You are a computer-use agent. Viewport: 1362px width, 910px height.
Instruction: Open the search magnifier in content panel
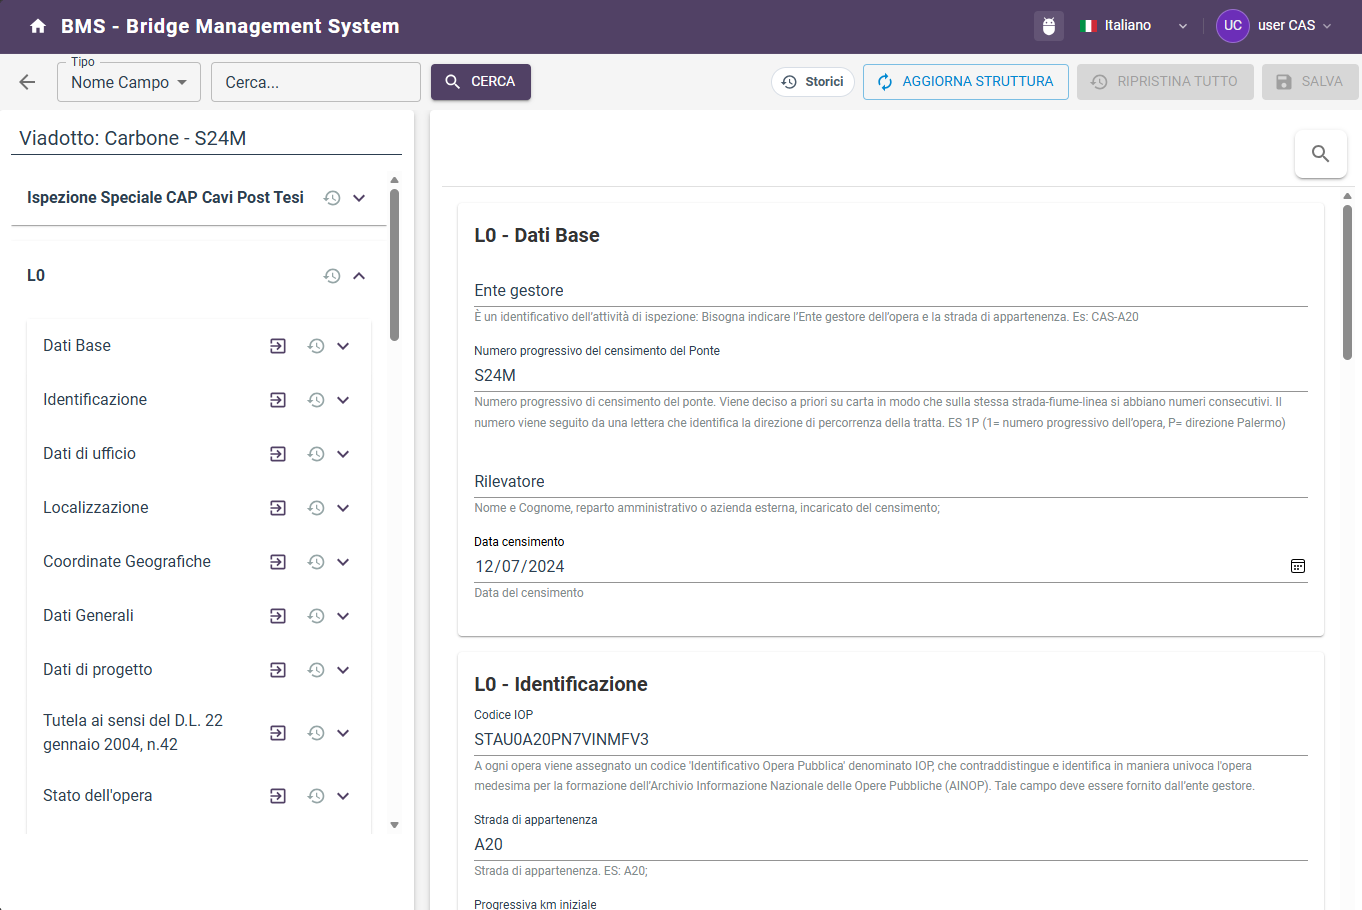click(1320, 154)
